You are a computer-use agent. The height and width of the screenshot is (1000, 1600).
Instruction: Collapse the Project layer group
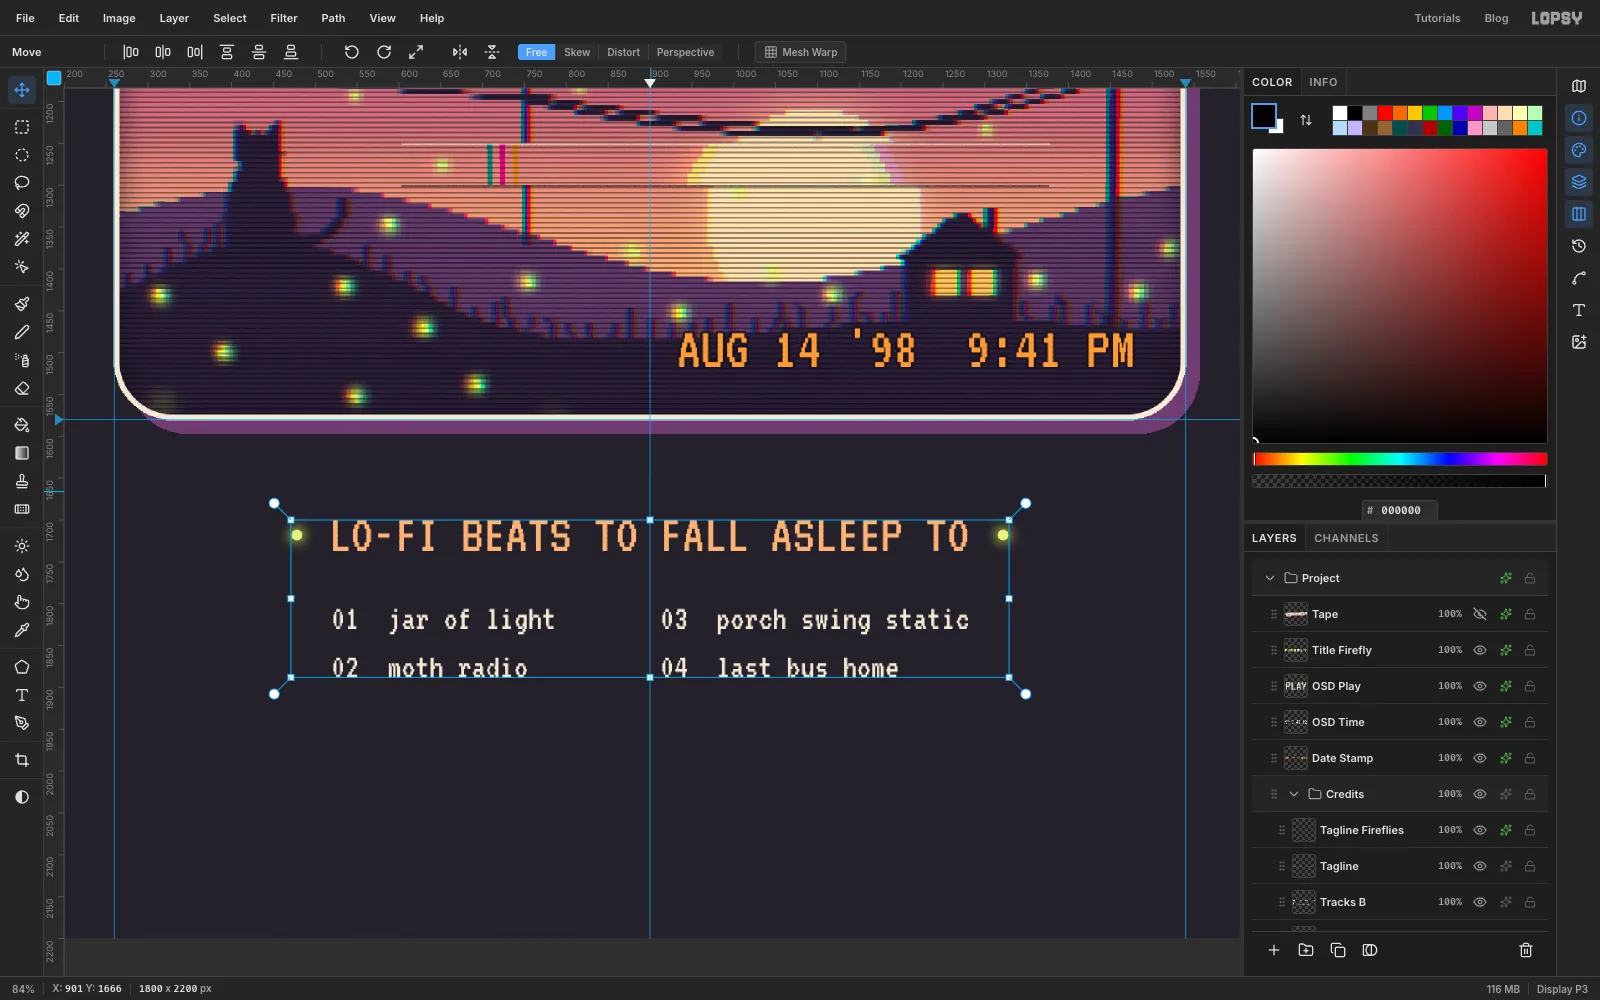1270,578
